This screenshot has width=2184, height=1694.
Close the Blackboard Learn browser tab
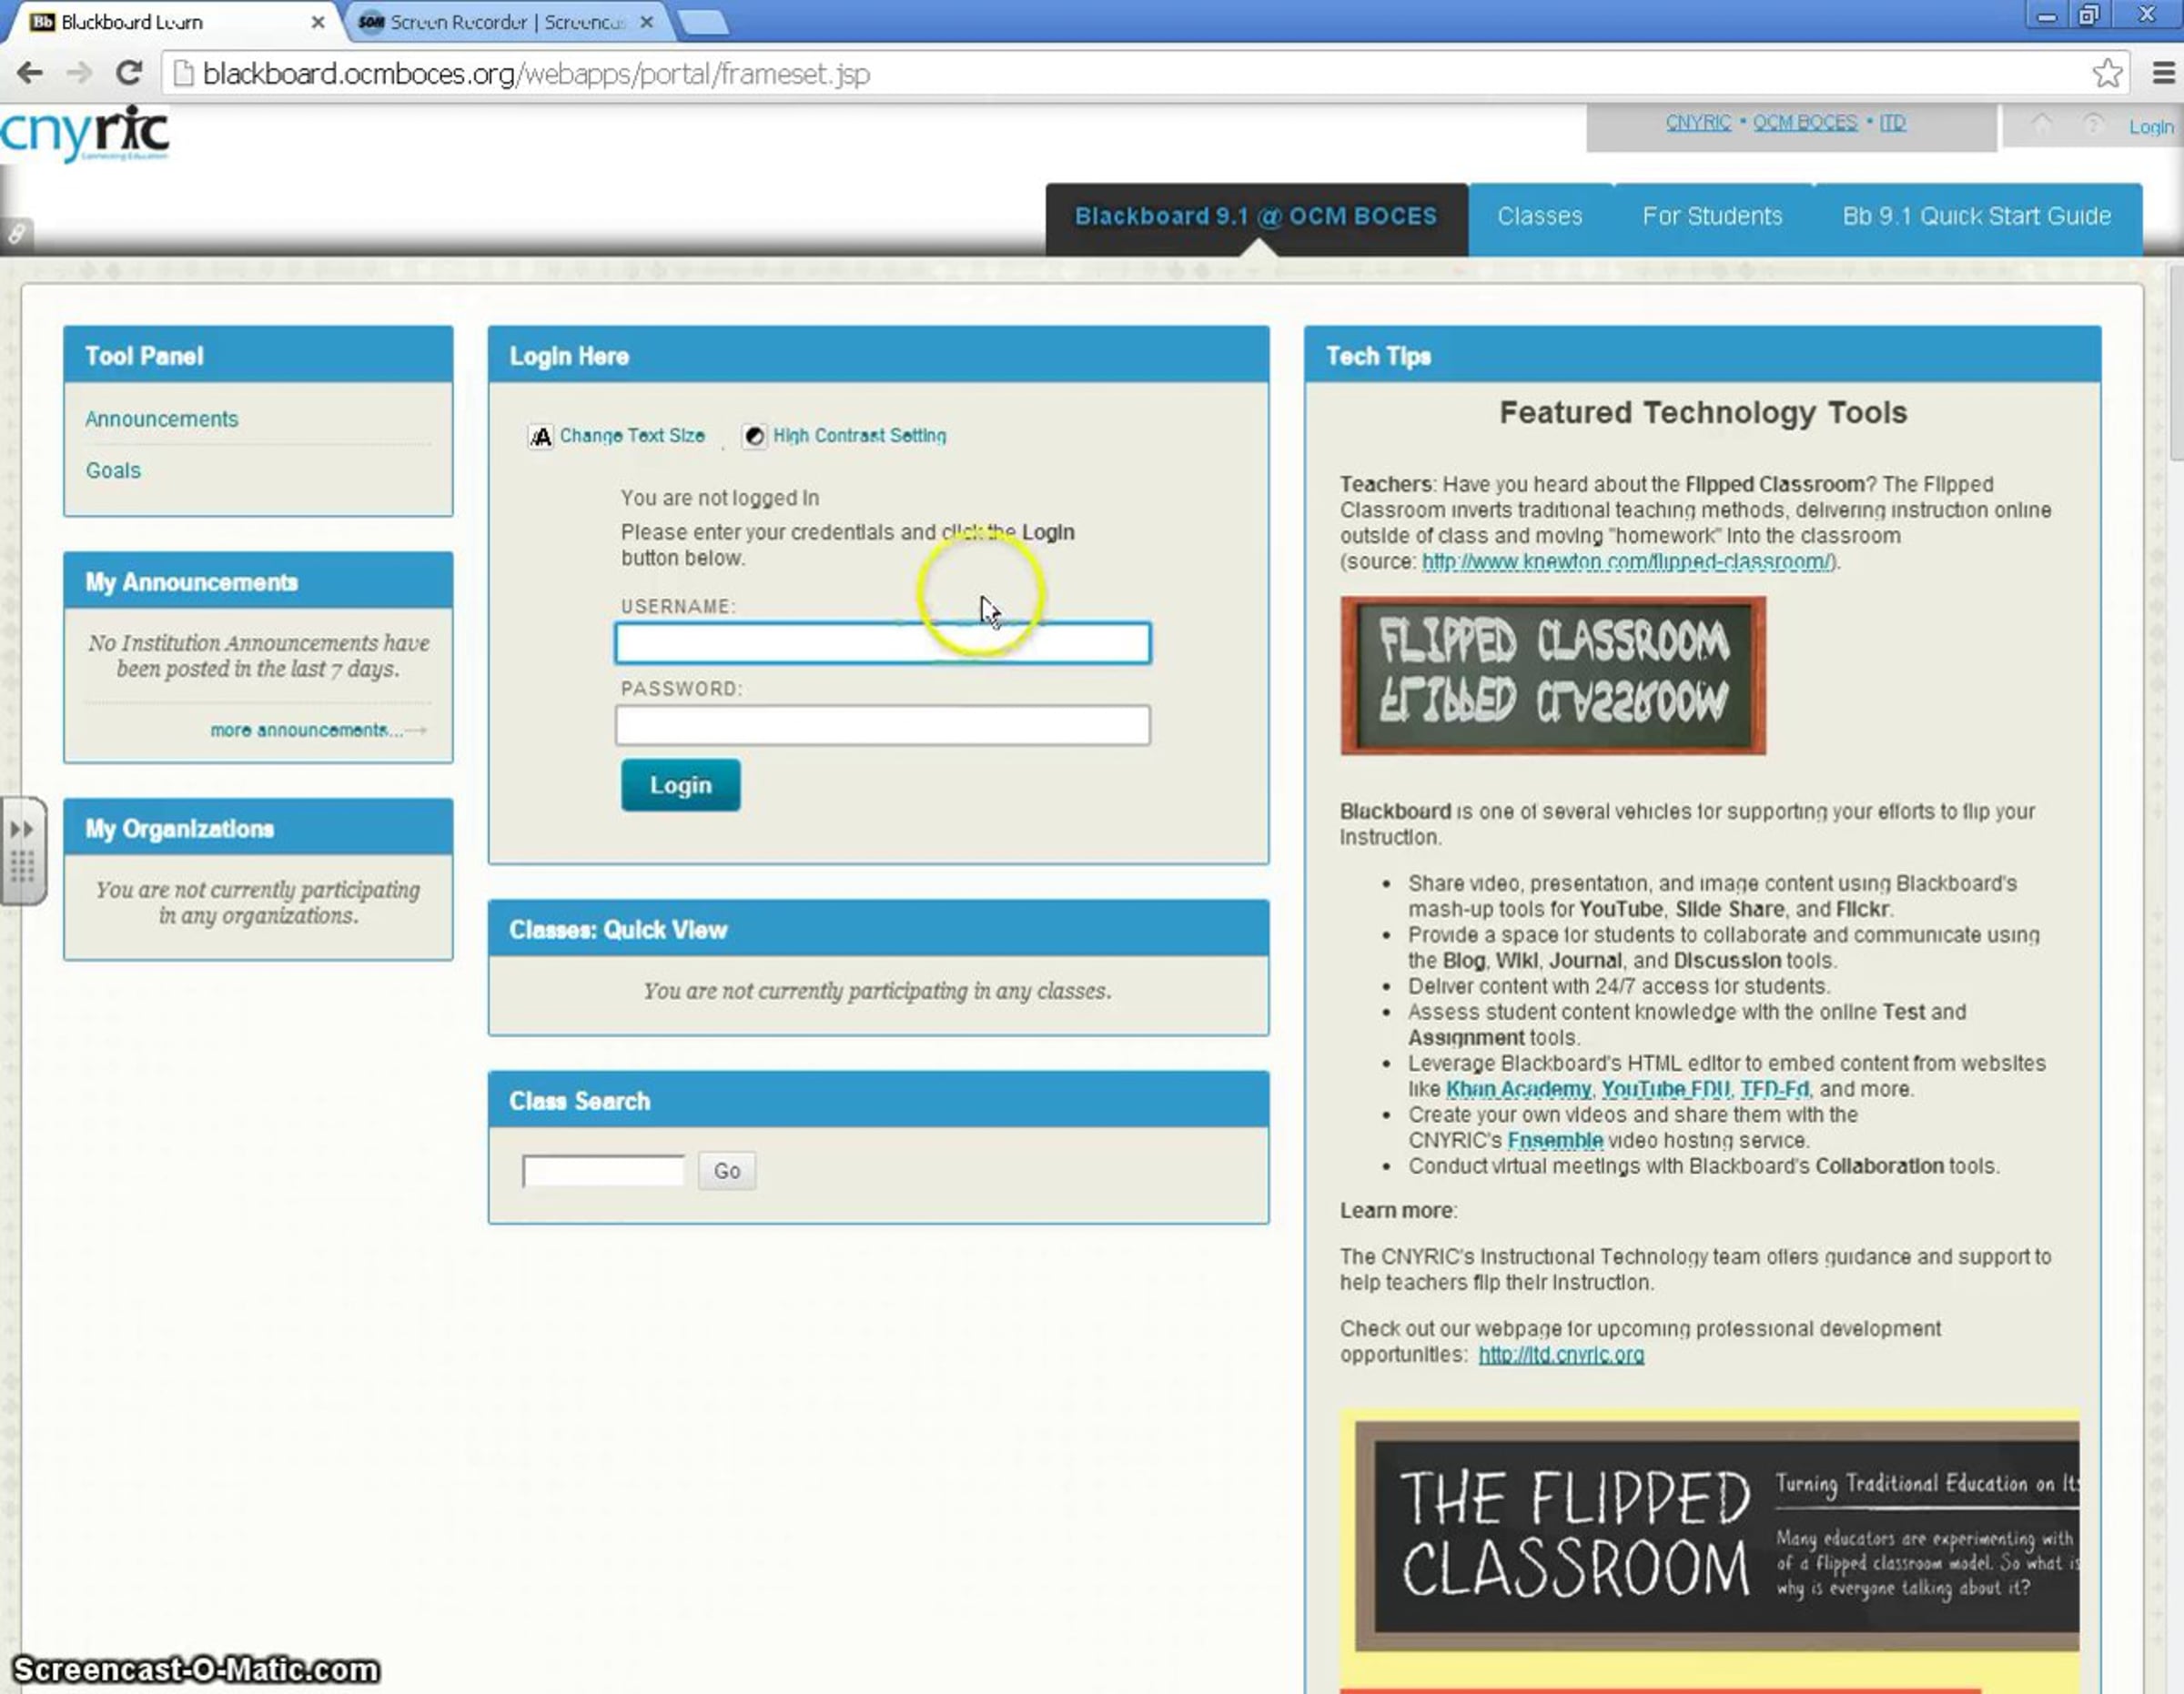pyautogui.click(x=318, y=21)
